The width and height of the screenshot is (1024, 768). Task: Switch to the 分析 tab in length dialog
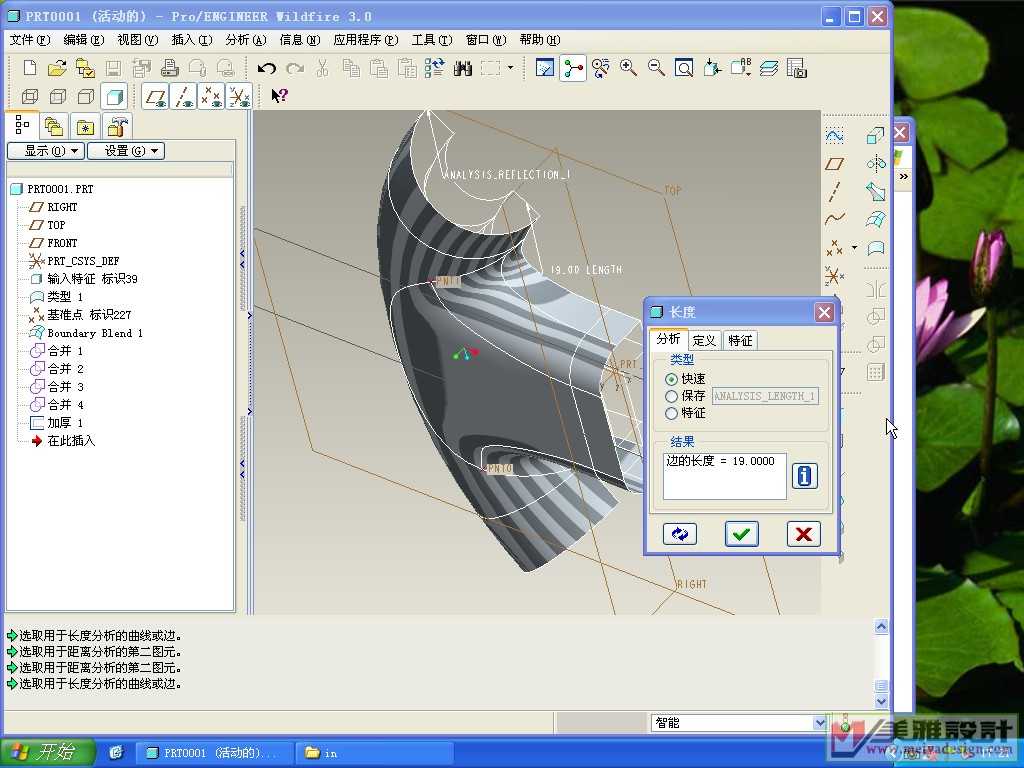(668, 339)
